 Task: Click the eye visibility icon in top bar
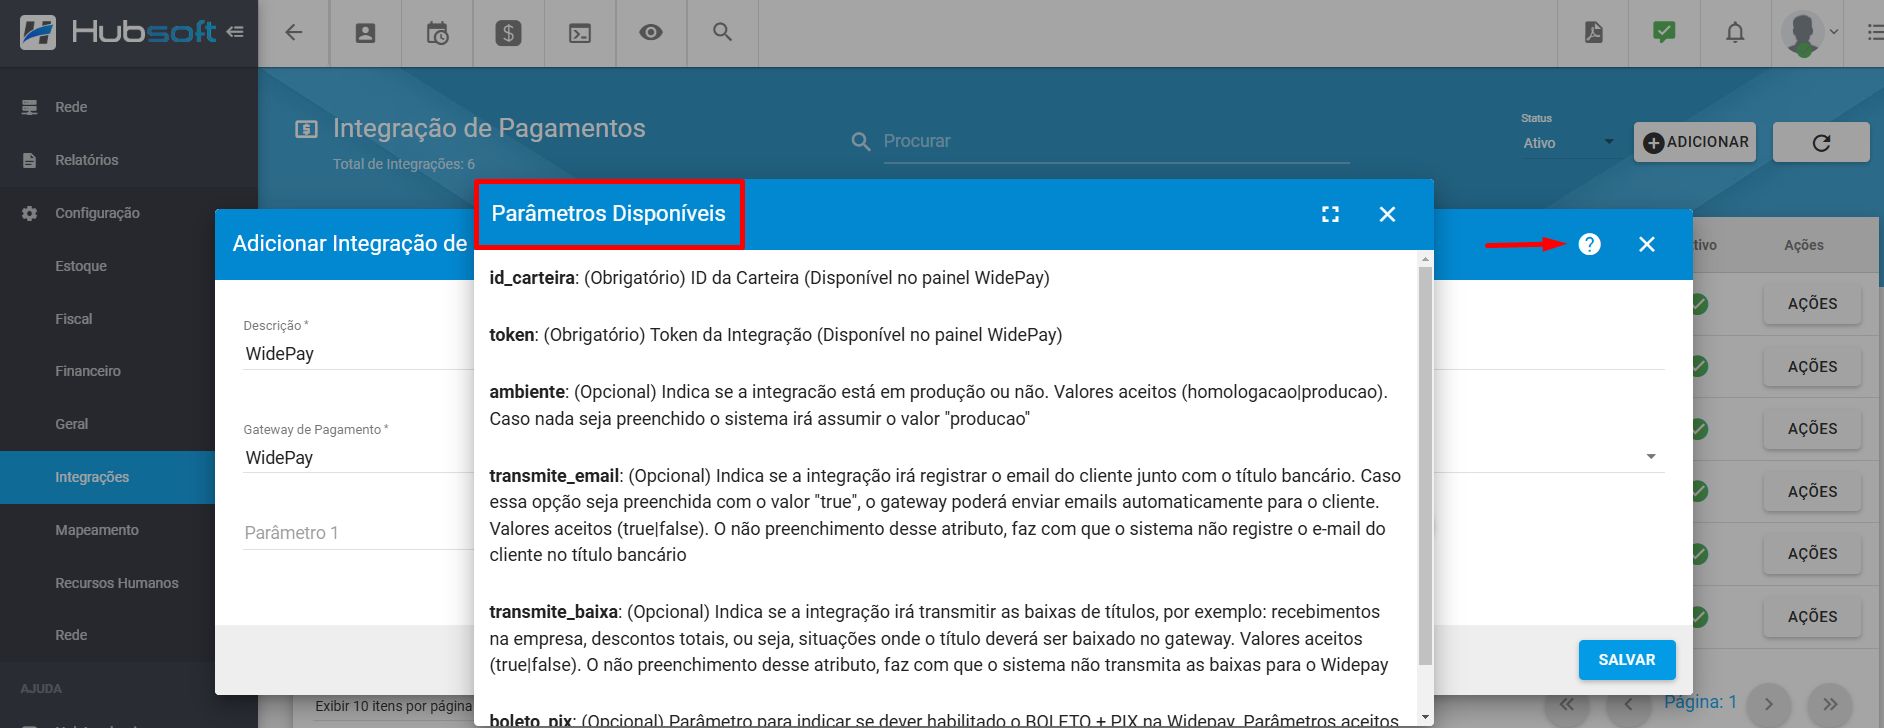[x=651, y=33]
